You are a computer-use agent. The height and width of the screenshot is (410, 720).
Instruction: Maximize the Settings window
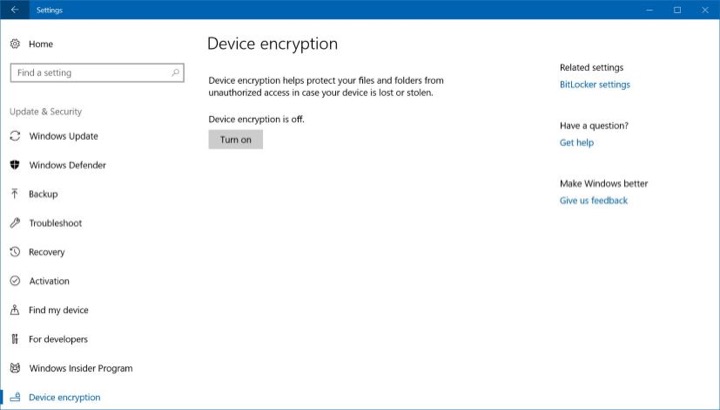[677, 10]
